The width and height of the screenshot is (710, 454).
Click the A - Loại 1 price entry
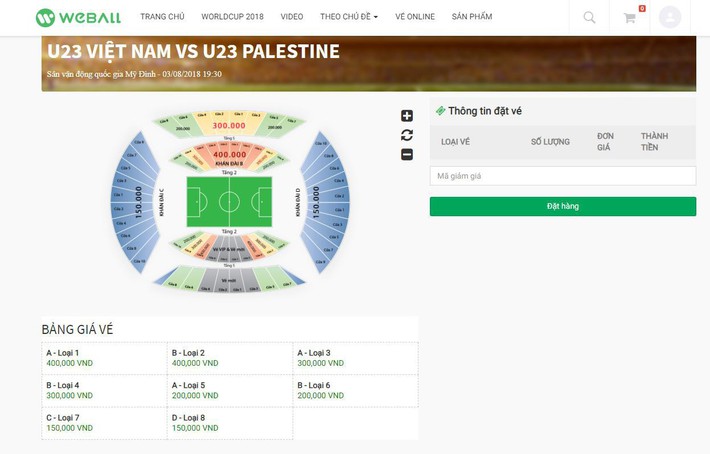pyautogui.click(x=104, y=358)
